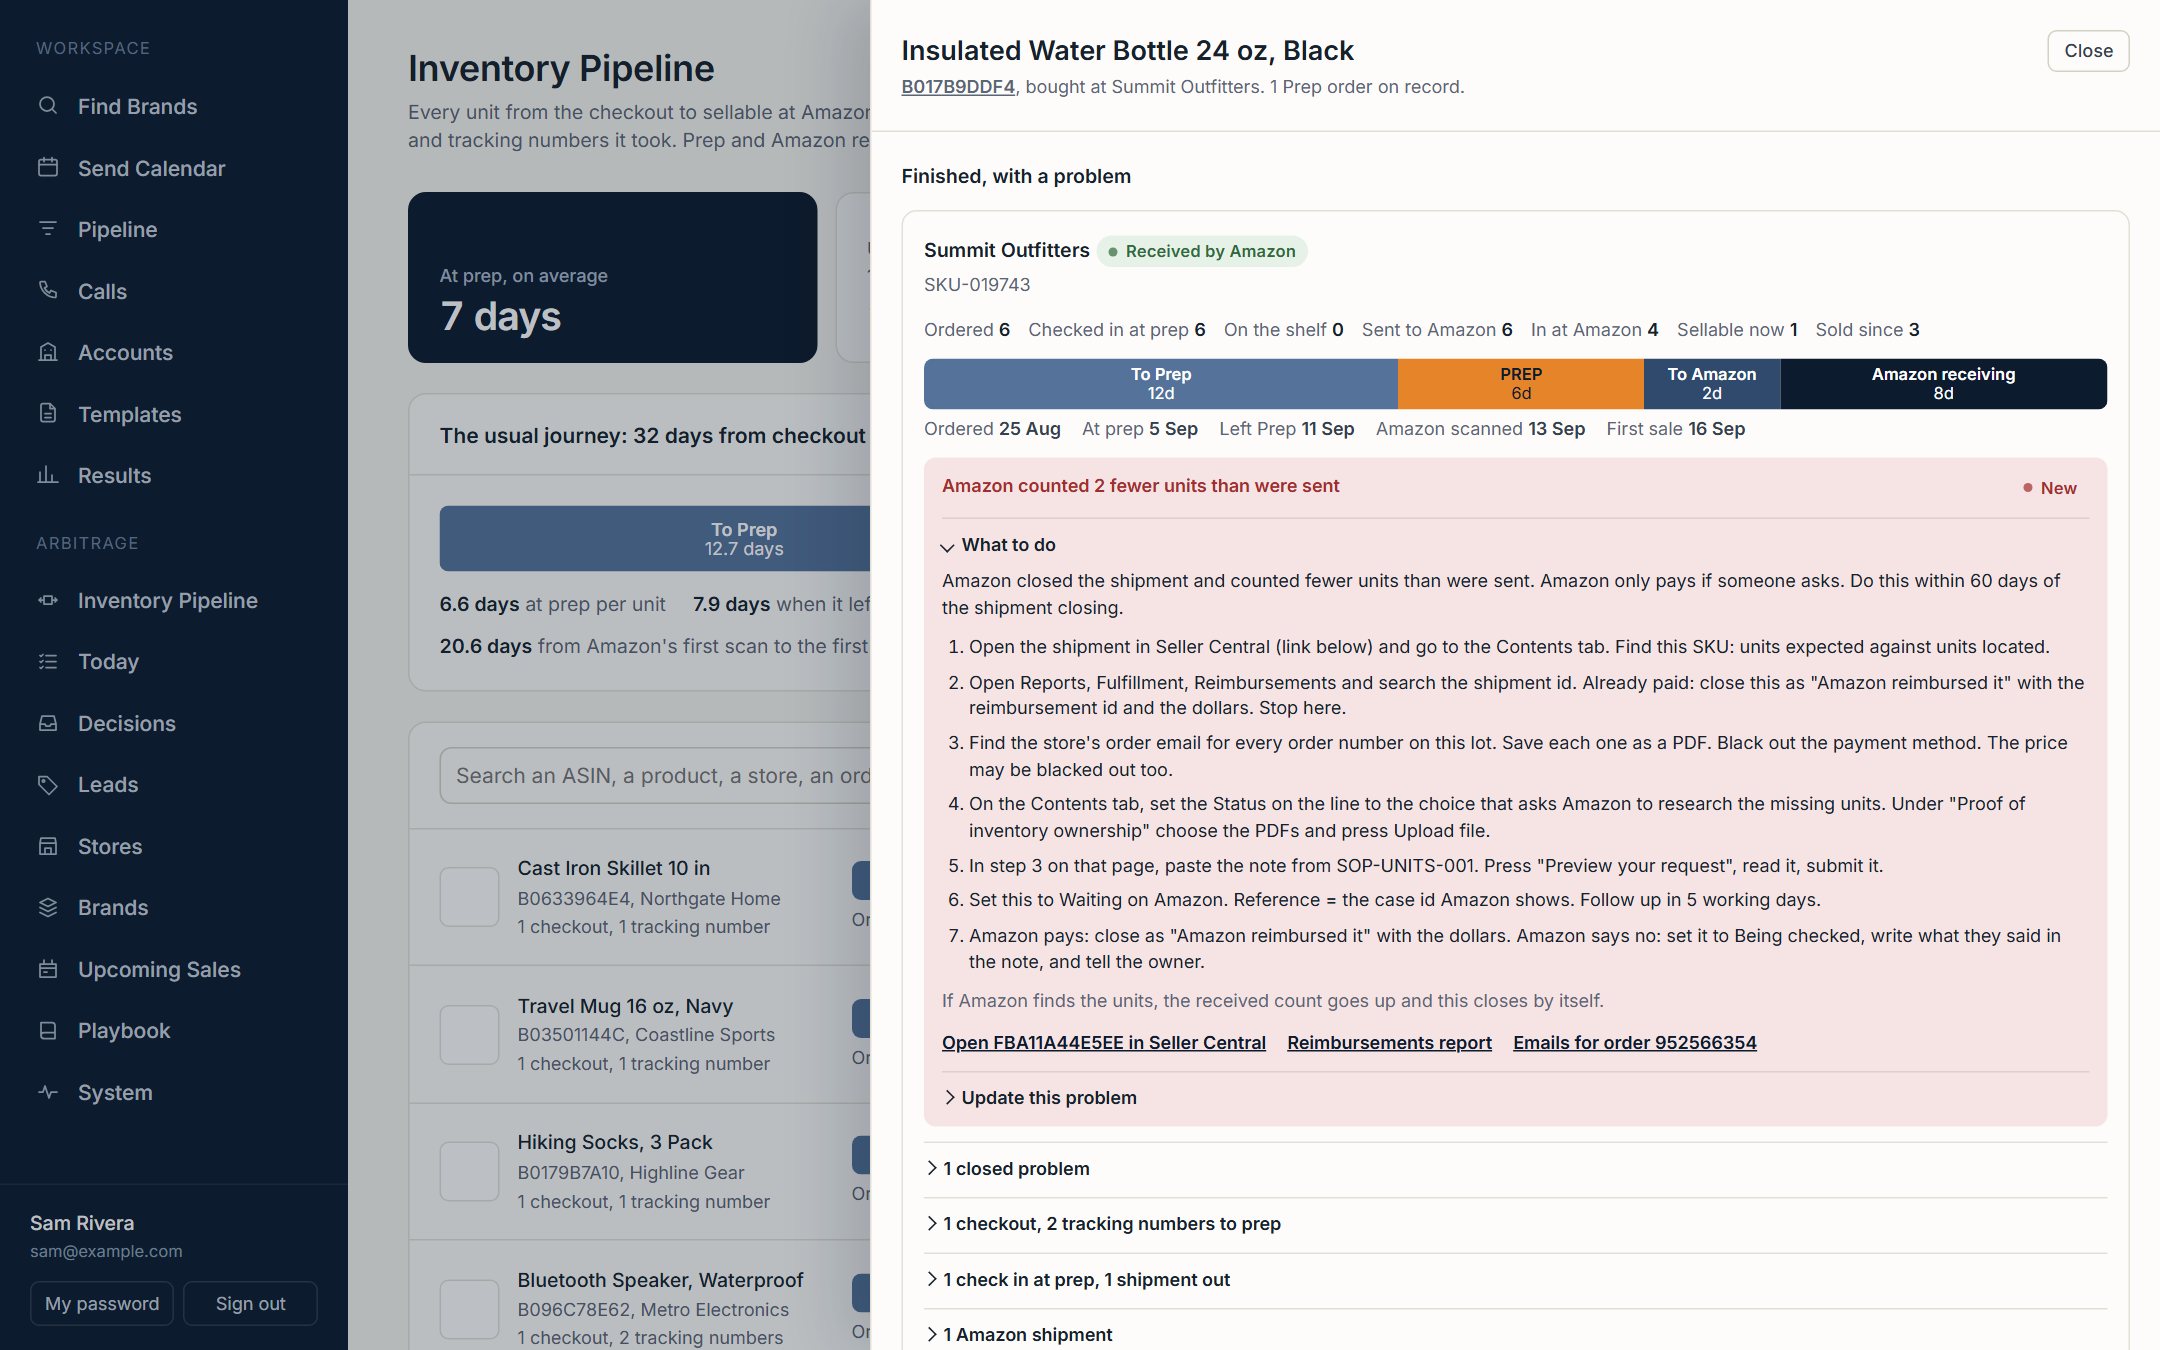2160x1350 pixels.
Task: Click the Today checklist icon
Action: (48, 661)
